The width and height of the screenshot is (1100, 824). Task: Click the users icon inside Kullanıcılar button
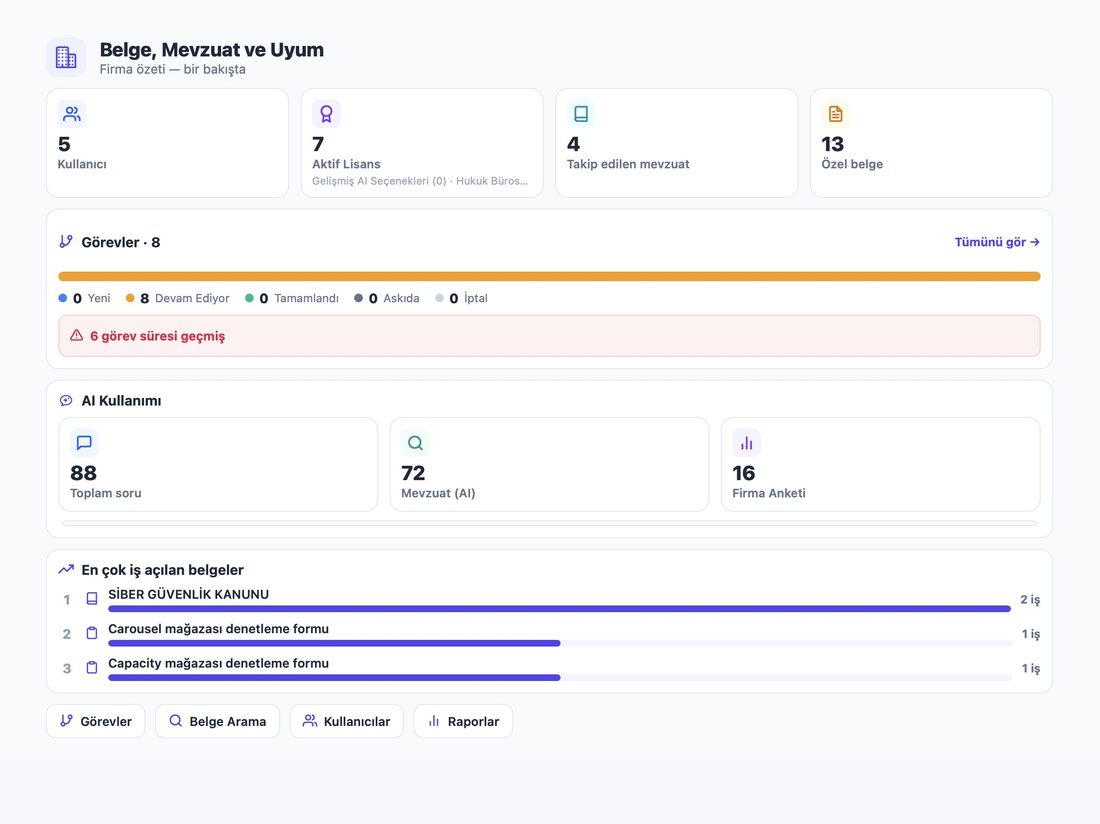coord(309,720)
